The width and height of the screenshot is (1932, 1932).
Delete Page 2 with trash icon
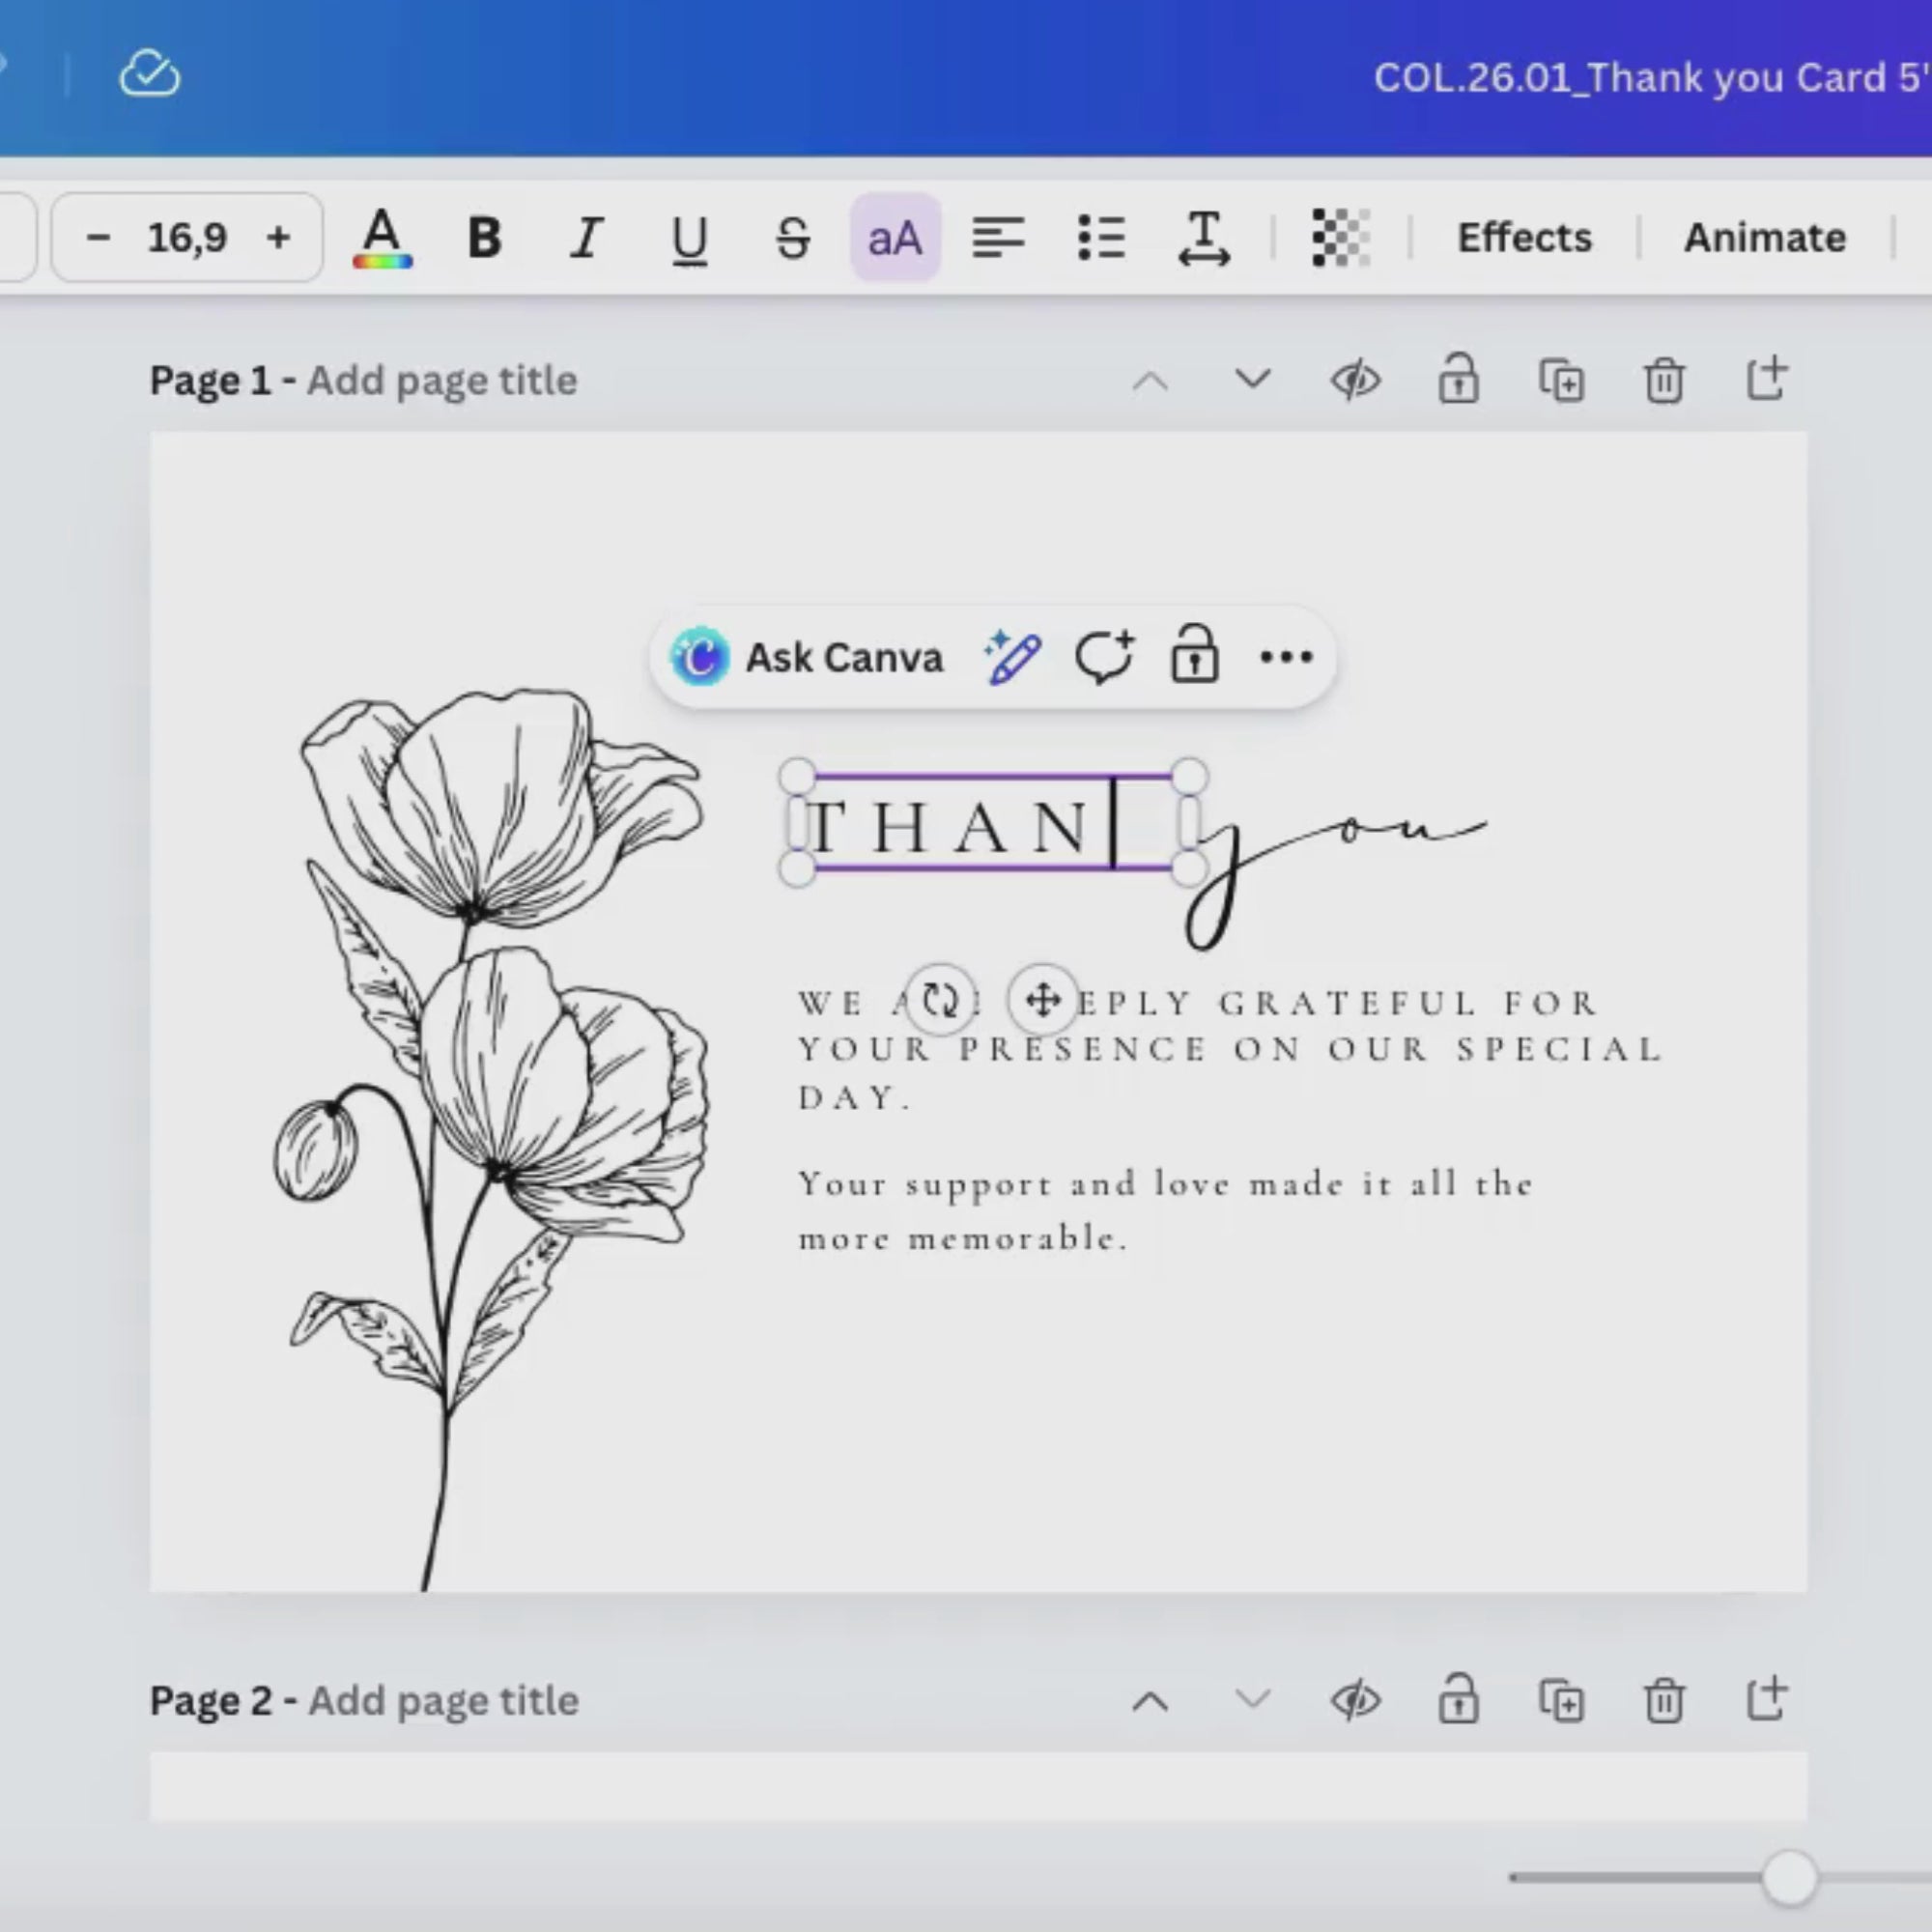[1664, 1701]
